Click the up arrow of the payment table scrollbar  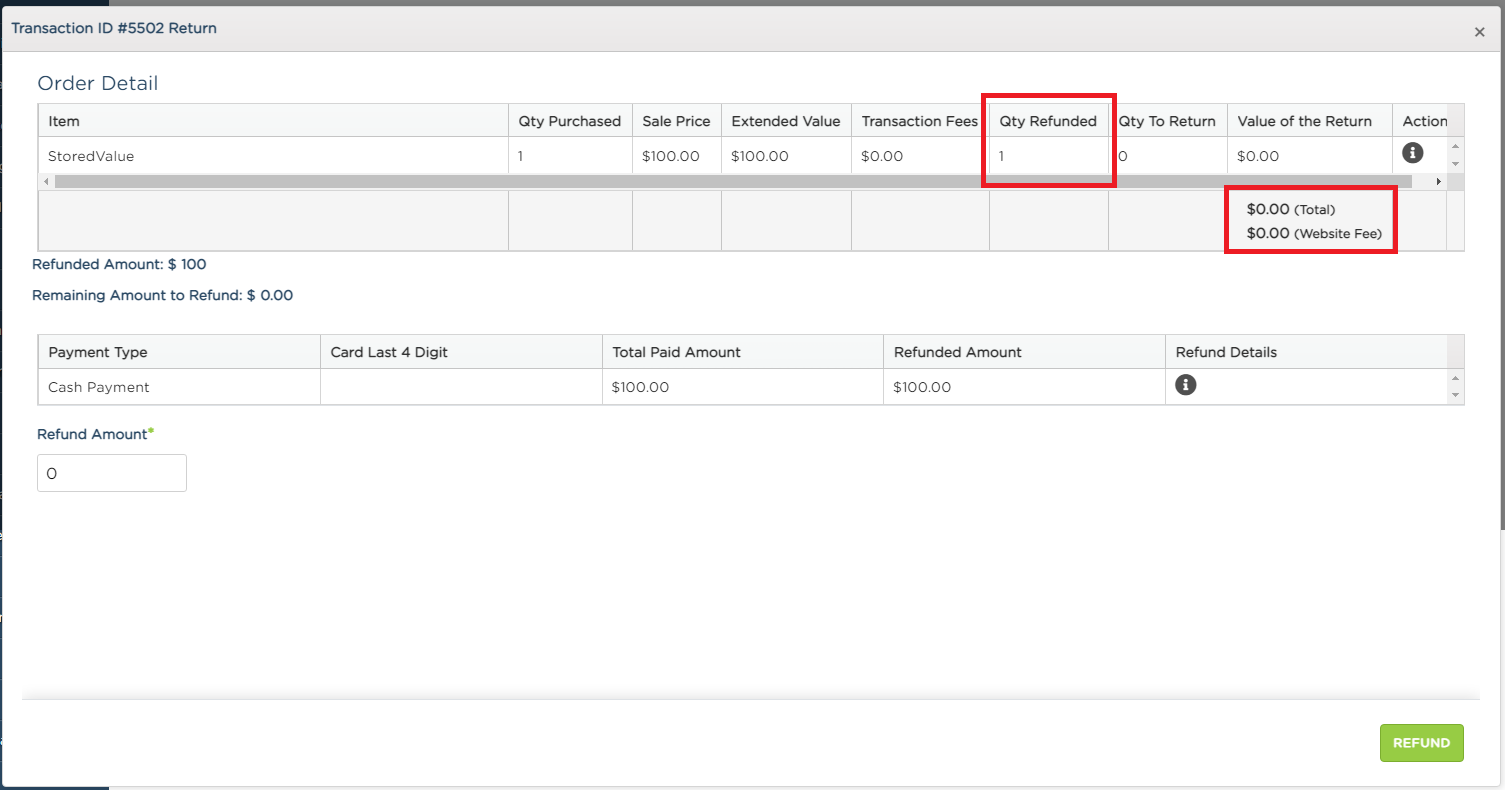coord(1455,379)
